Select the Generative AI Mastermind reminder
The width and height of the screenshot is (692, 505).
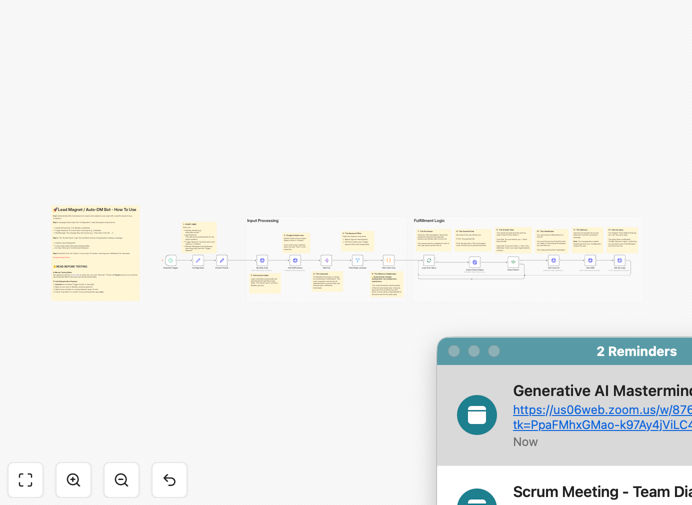point(564,415)
